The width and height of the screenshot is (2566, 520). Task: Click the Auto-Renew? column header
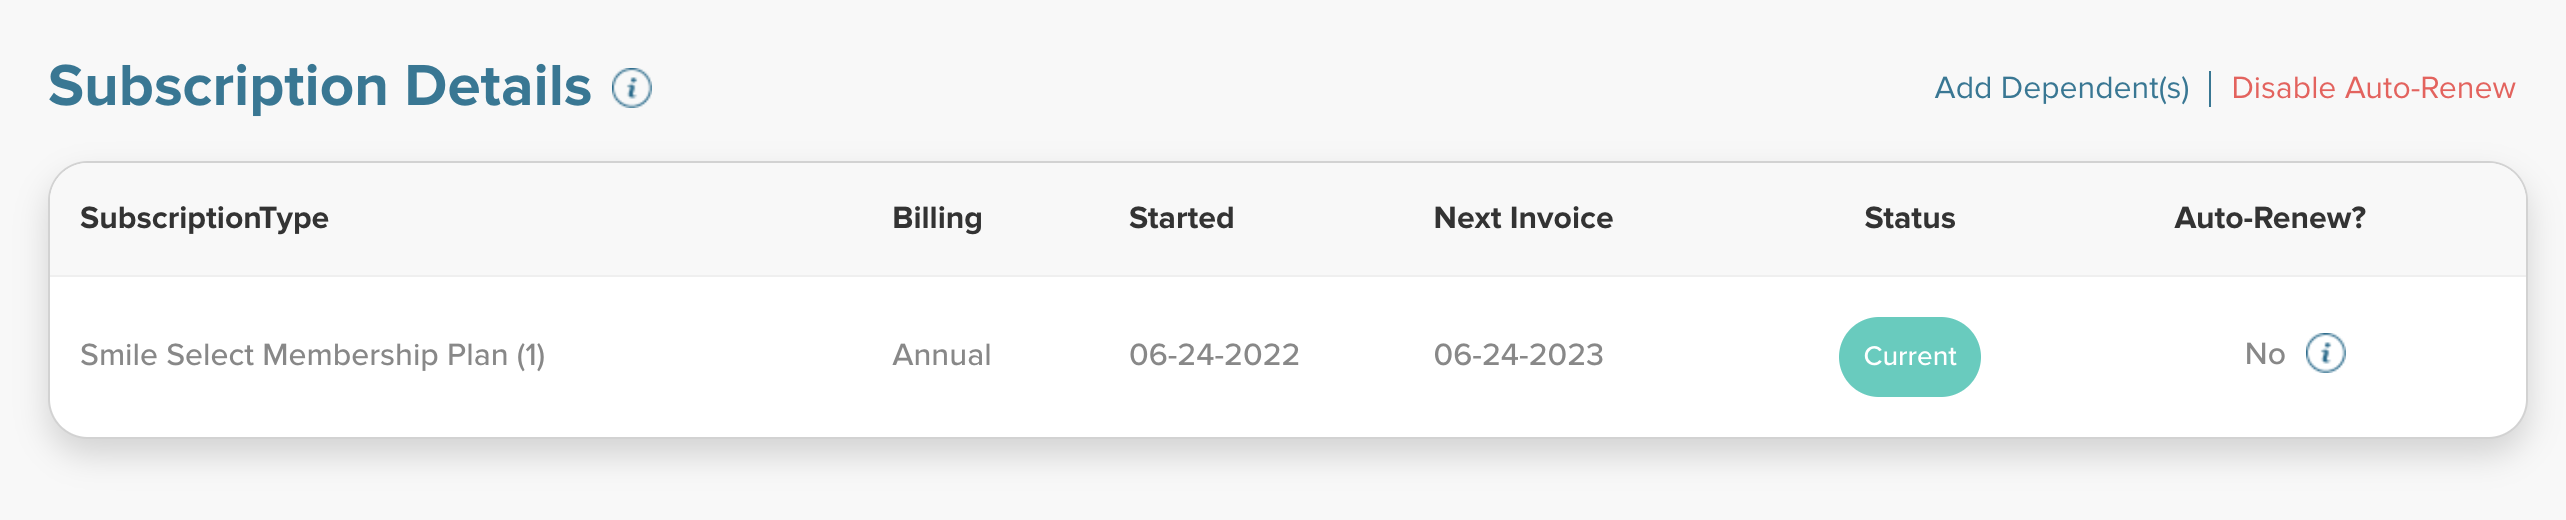point(2269,218)
